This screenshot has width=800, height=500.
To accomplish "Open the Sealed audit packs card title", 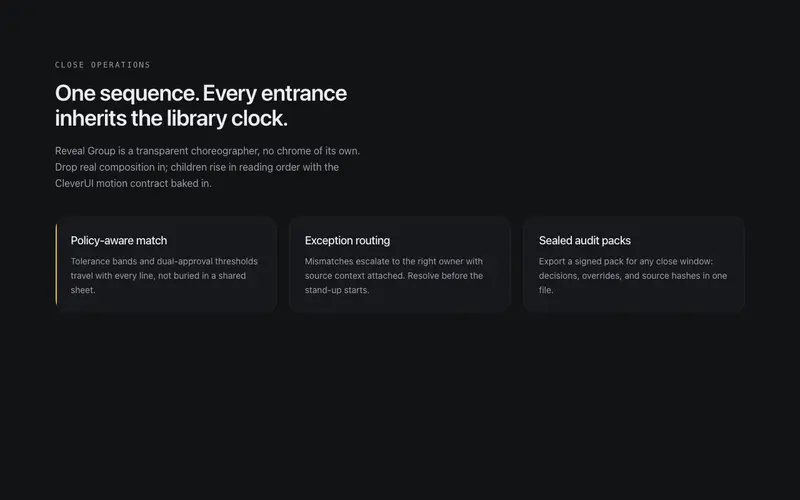I will 585,240.
